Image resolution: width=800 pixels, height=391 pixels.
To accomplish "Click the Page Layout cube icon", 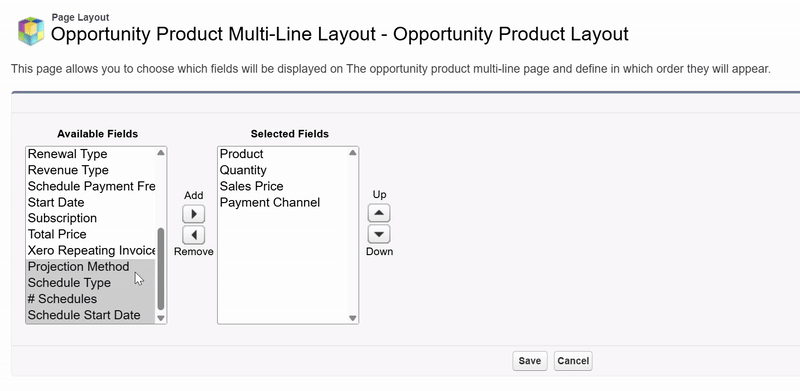I will 31,31.
